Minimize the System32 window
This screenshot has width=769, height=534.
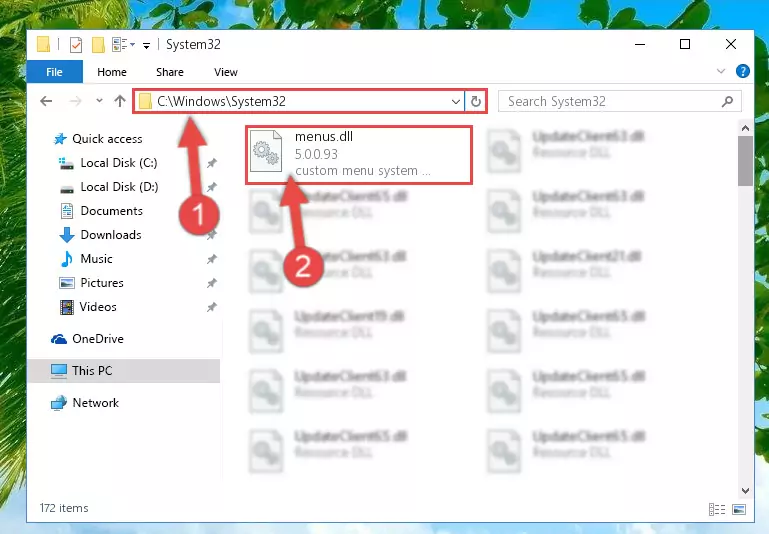pyautogui.click(x=640, y=45)
